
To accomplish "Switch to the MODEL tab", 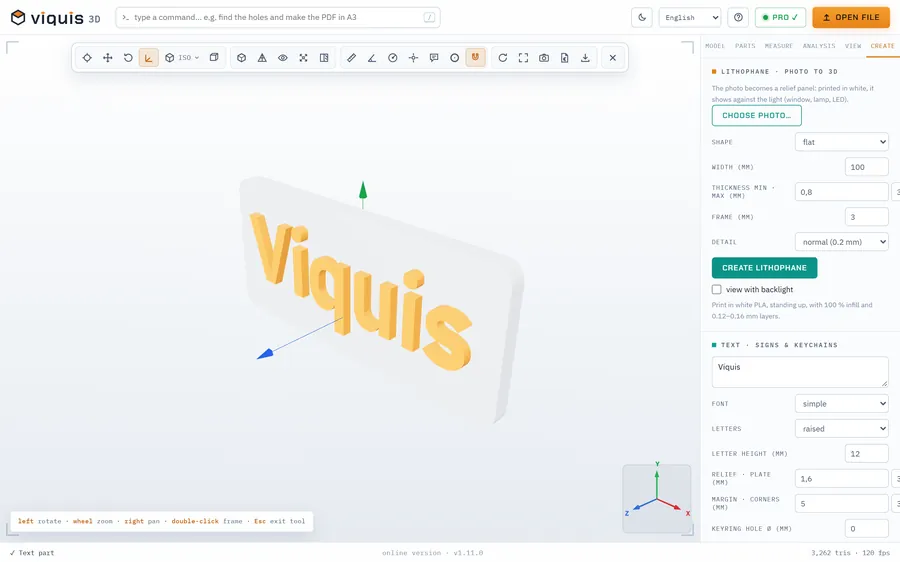I will [715, 46].
